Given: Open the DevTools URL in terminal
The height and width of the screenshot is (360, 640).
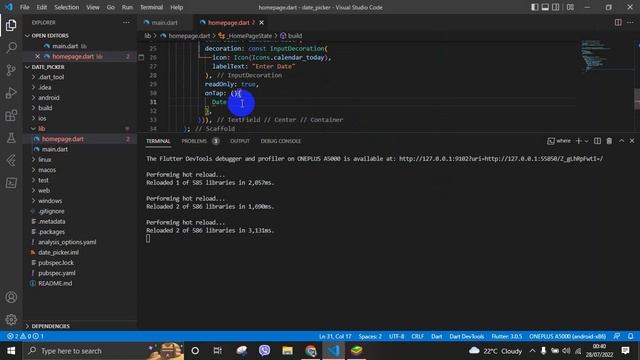Looking at the screenshot, I should point(501,159).
